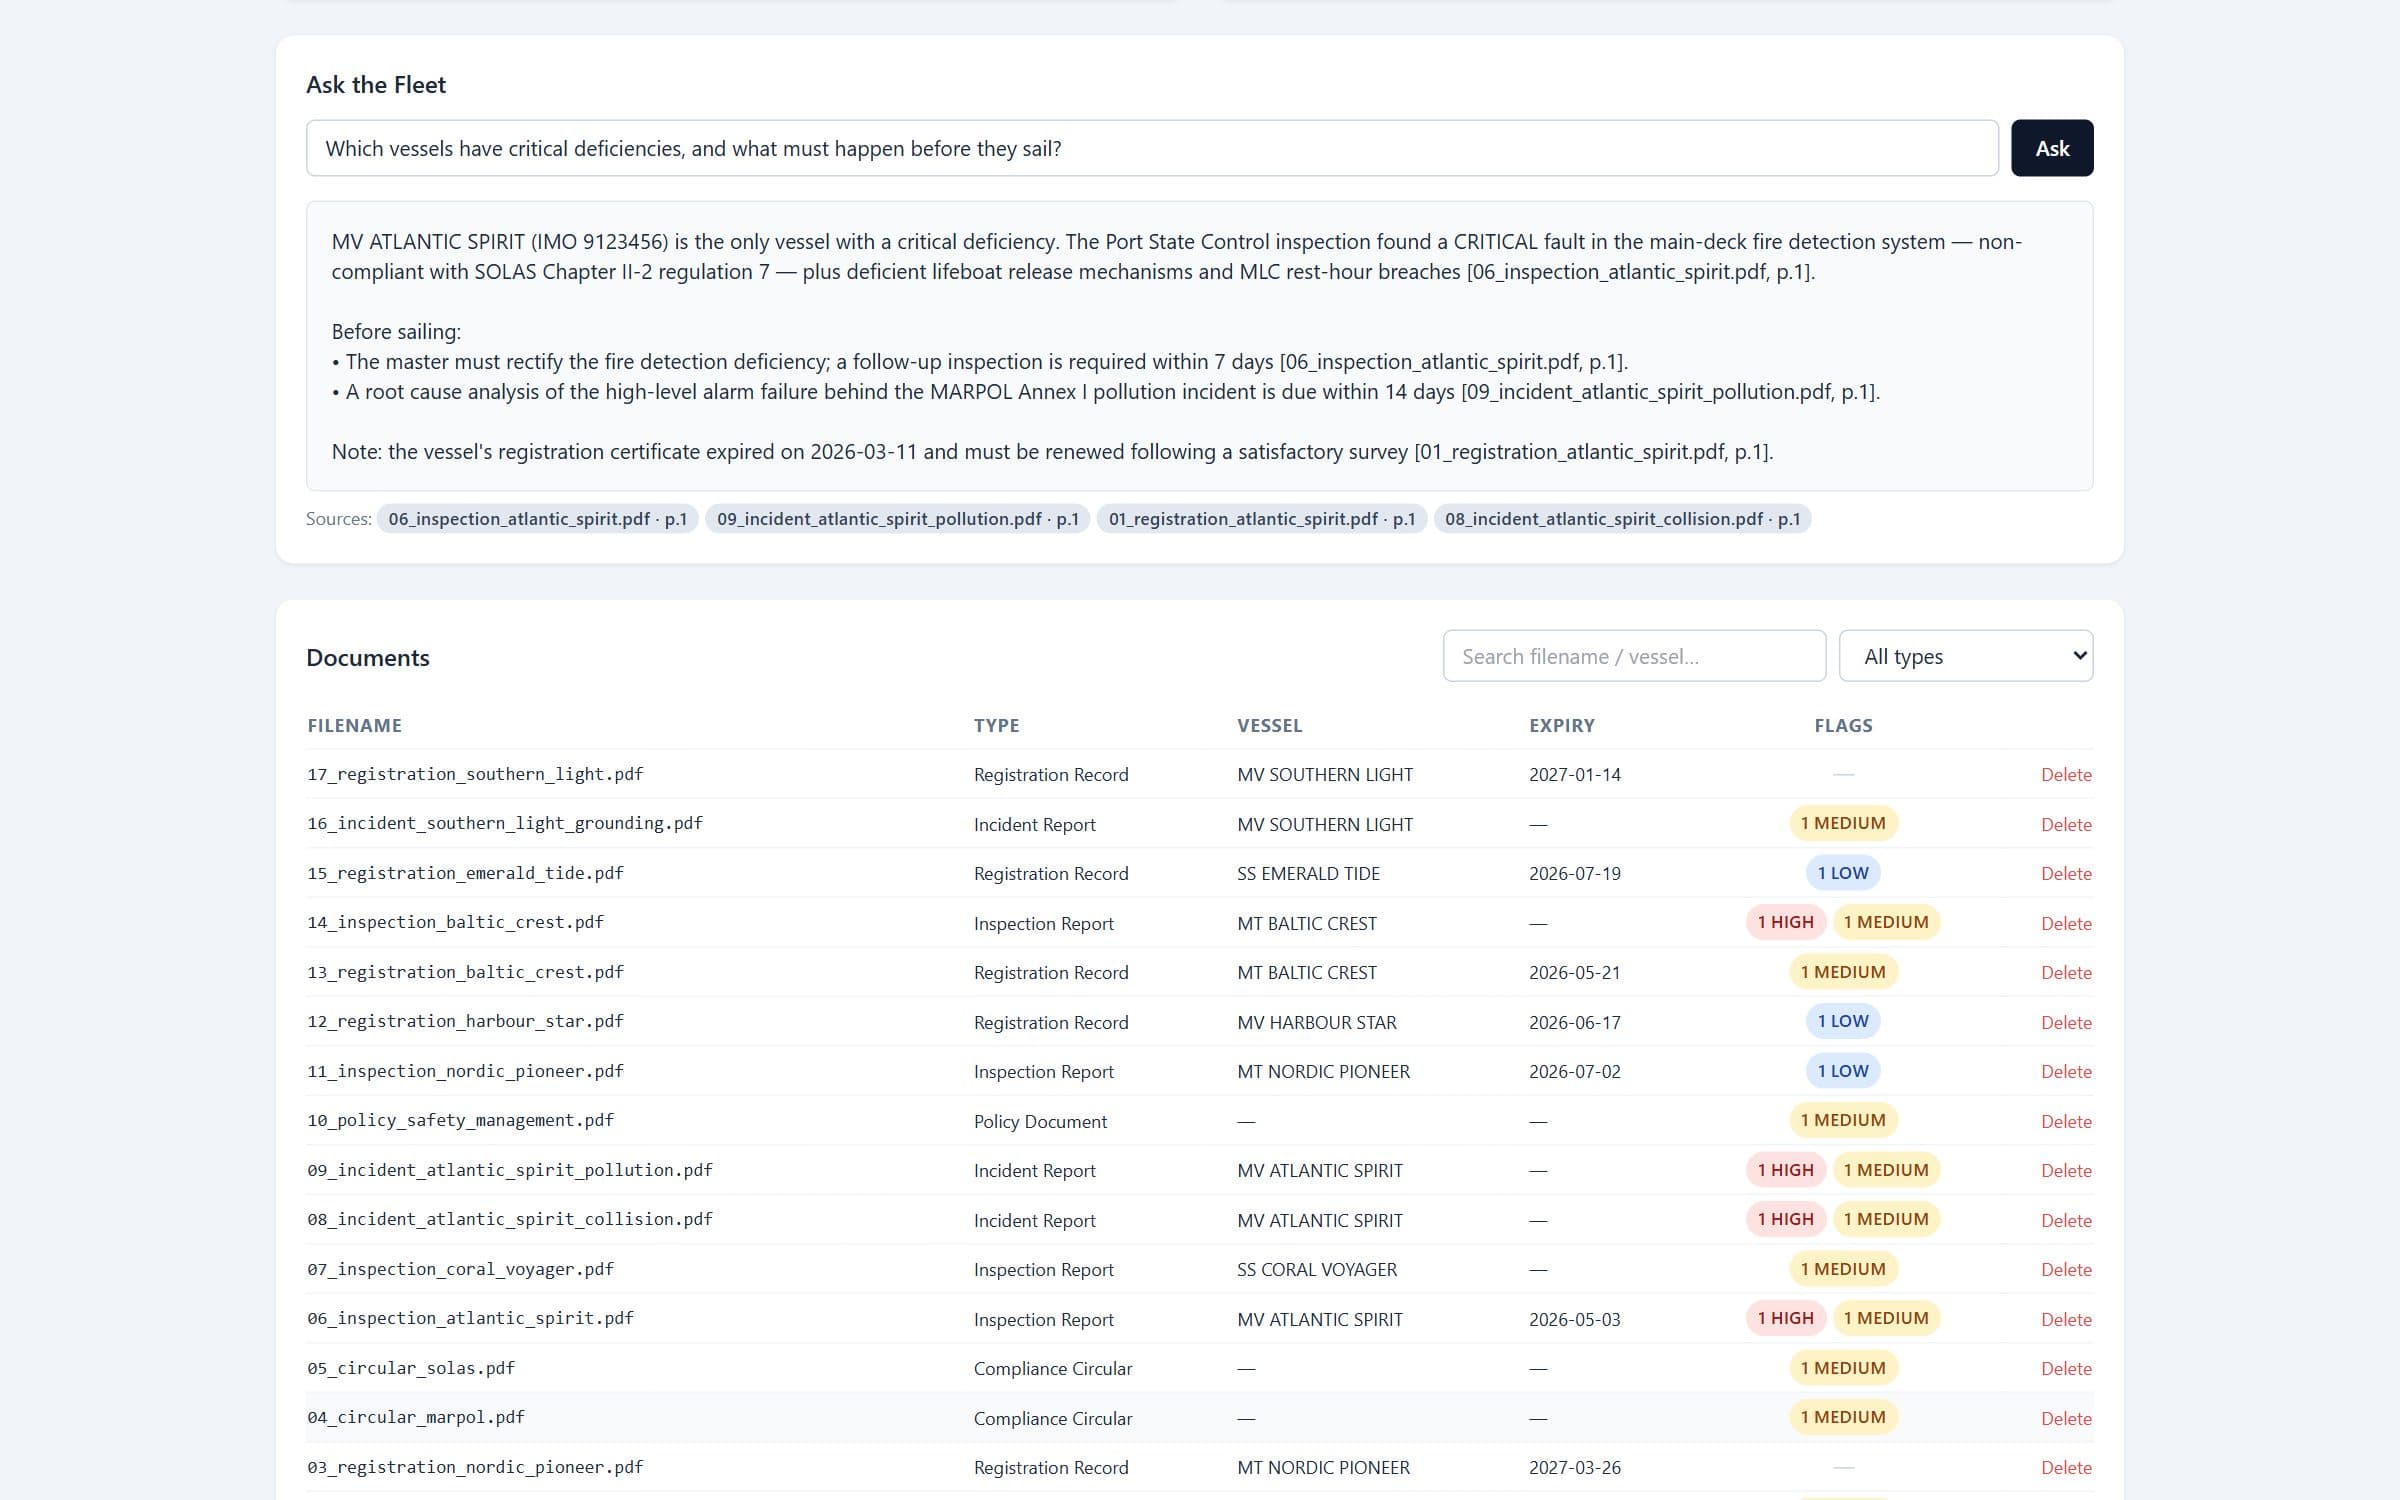Delete 08_incident_atlantic_spirit_collision.pdf row
Viewport: 2400px width, 1500px height.
(x=2066, y=1220)
